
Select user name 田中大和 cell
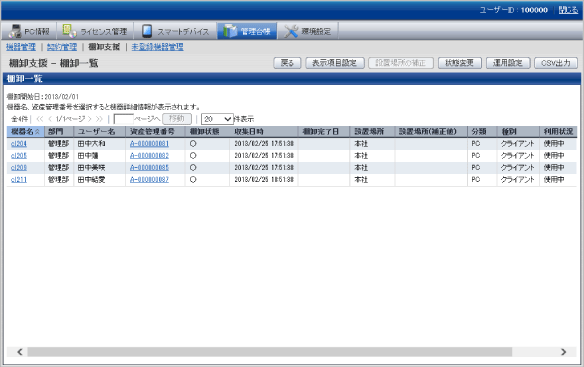[x=92, y=144]
